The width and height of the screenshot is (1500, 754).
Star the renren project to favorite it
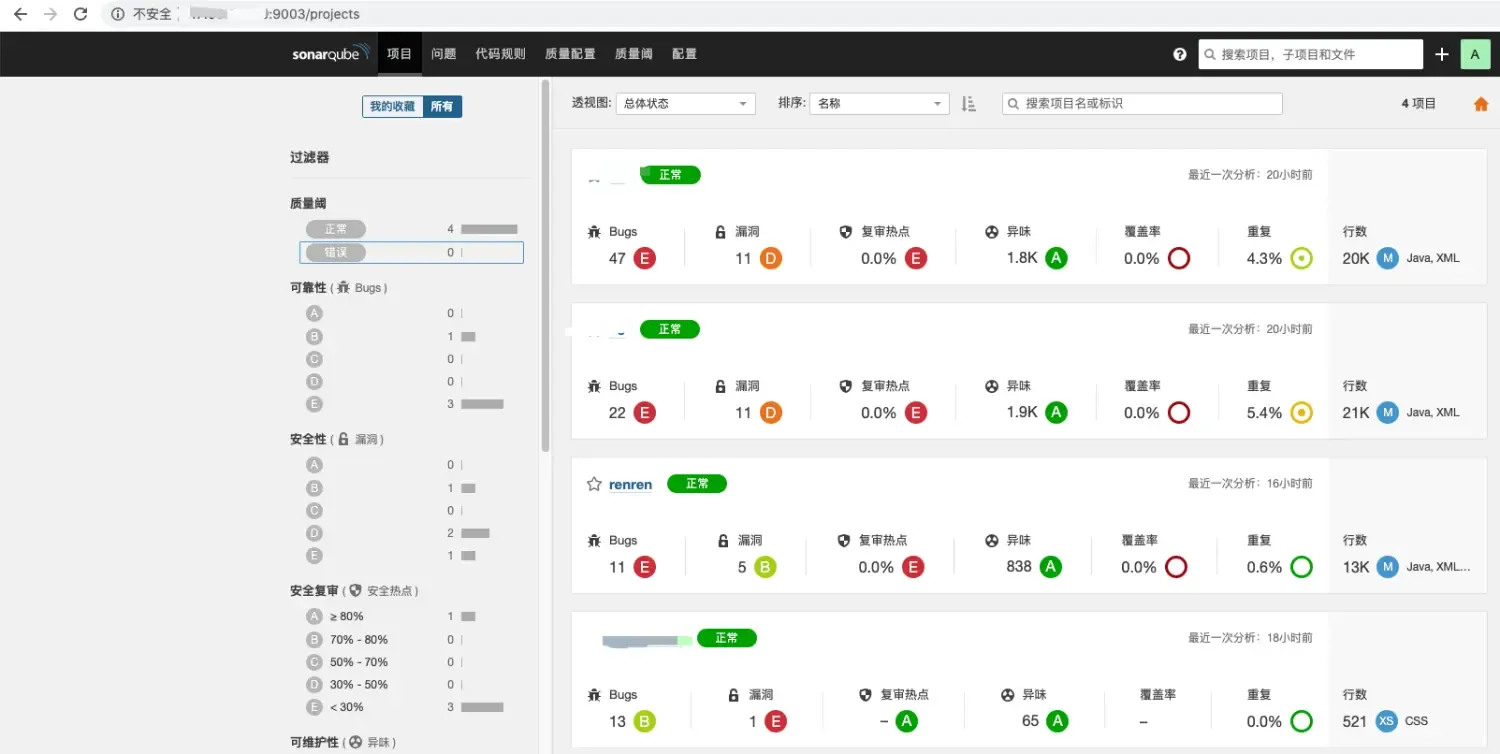coord(593,483)
